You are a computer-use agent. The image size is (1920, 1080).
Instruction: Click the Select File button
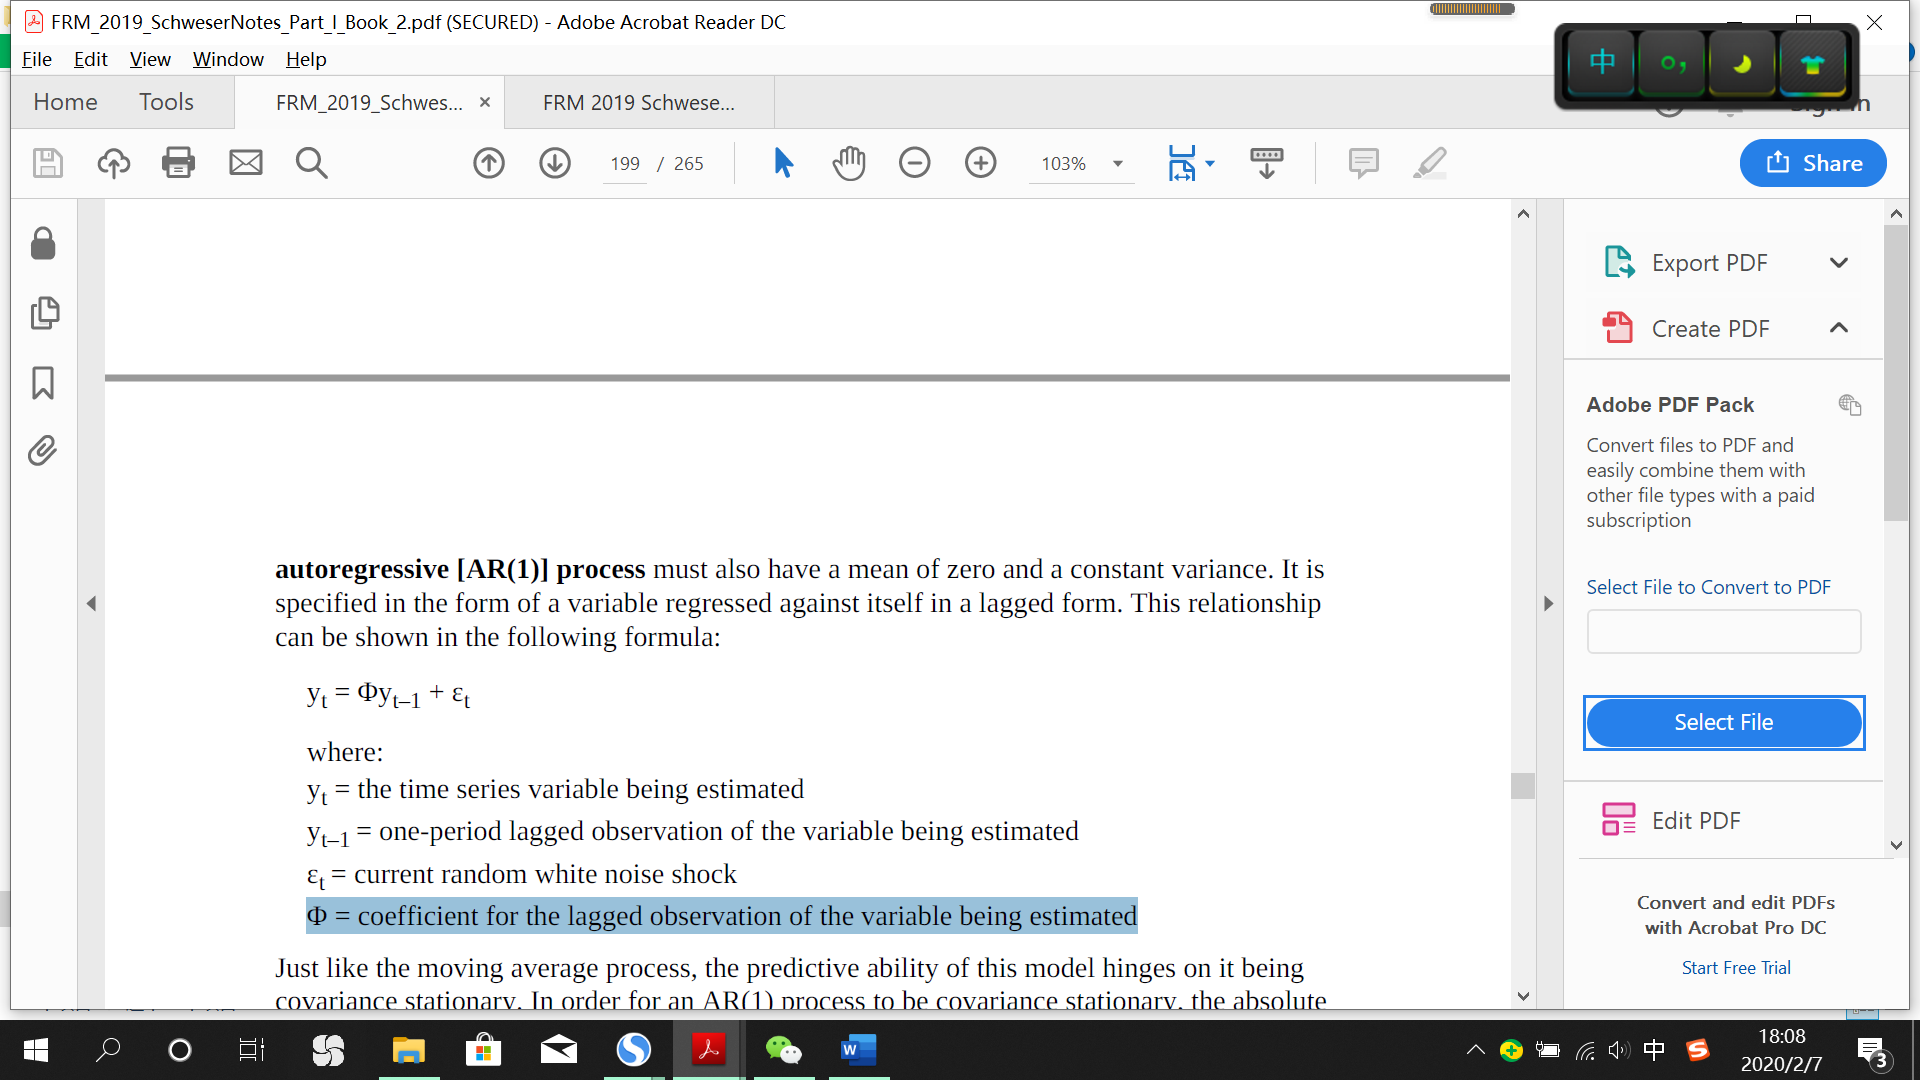pos(1723,722)
